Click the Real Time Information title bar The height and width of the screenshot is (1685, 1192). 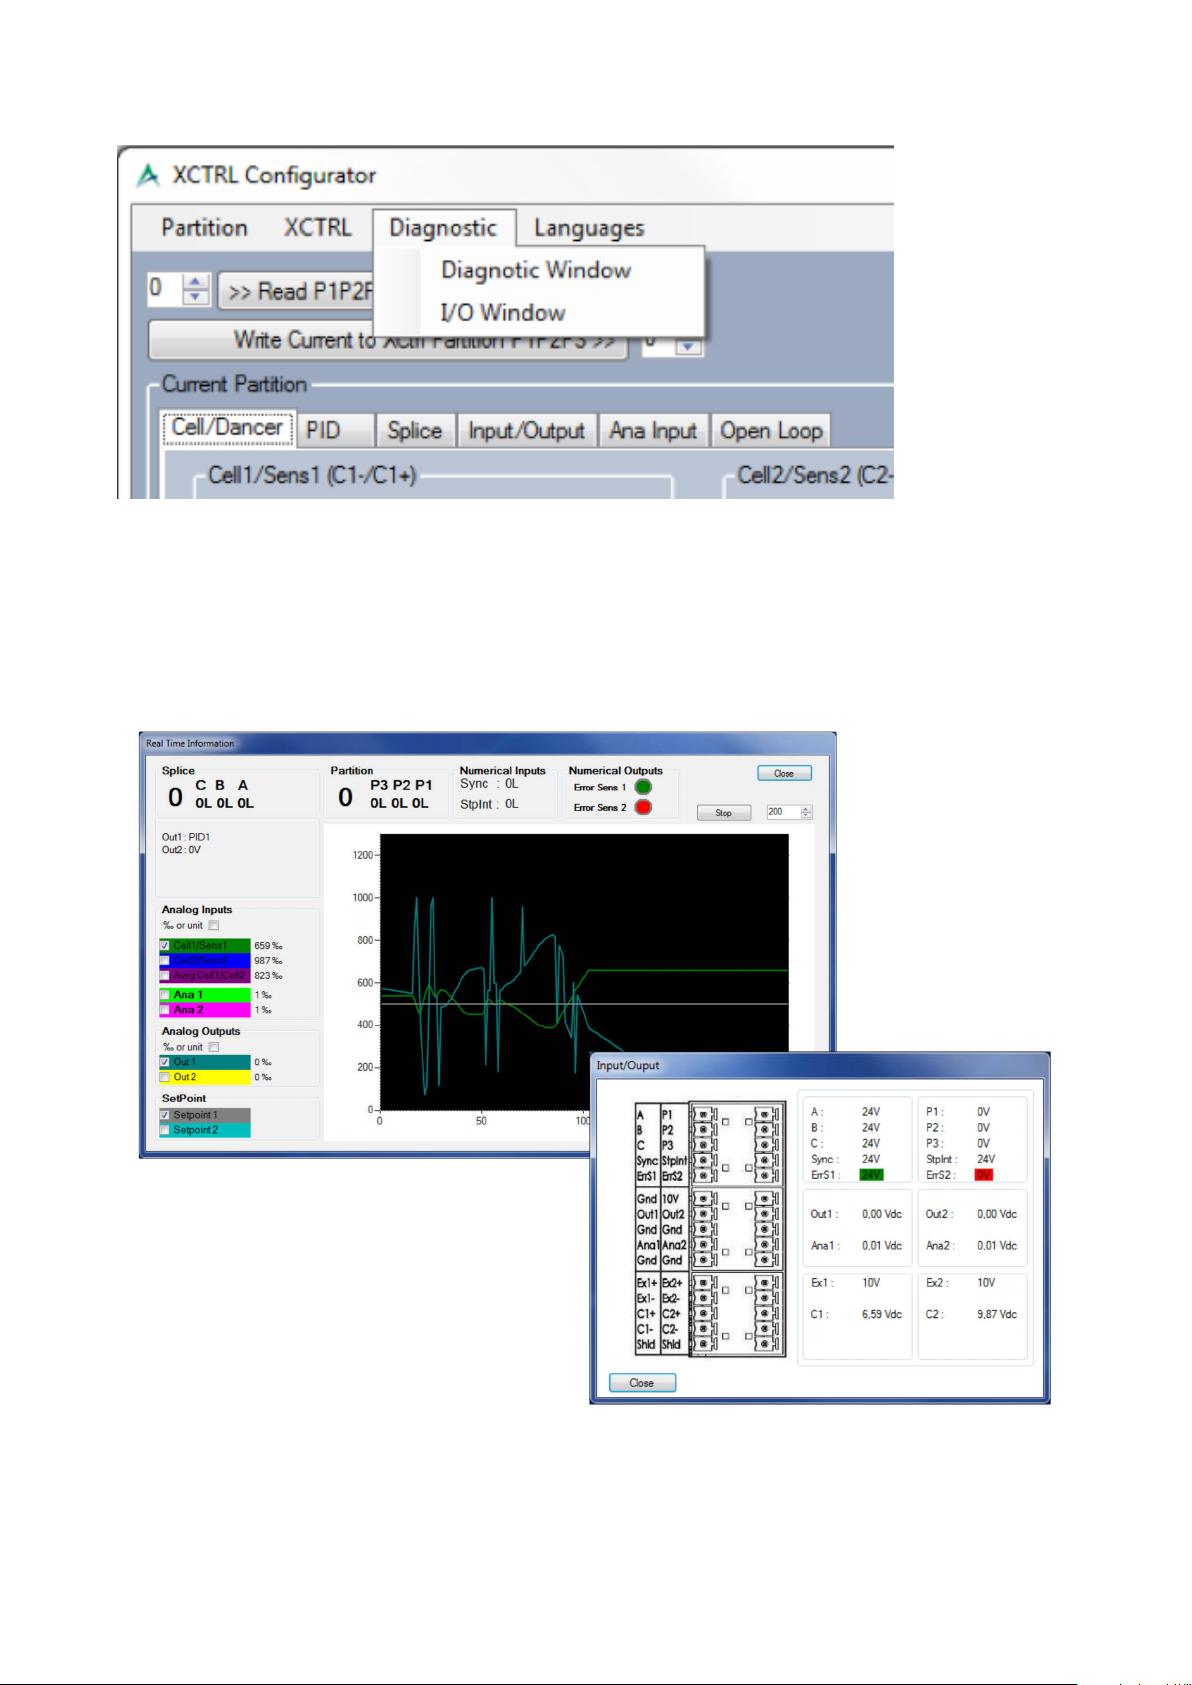coord(487,743)
